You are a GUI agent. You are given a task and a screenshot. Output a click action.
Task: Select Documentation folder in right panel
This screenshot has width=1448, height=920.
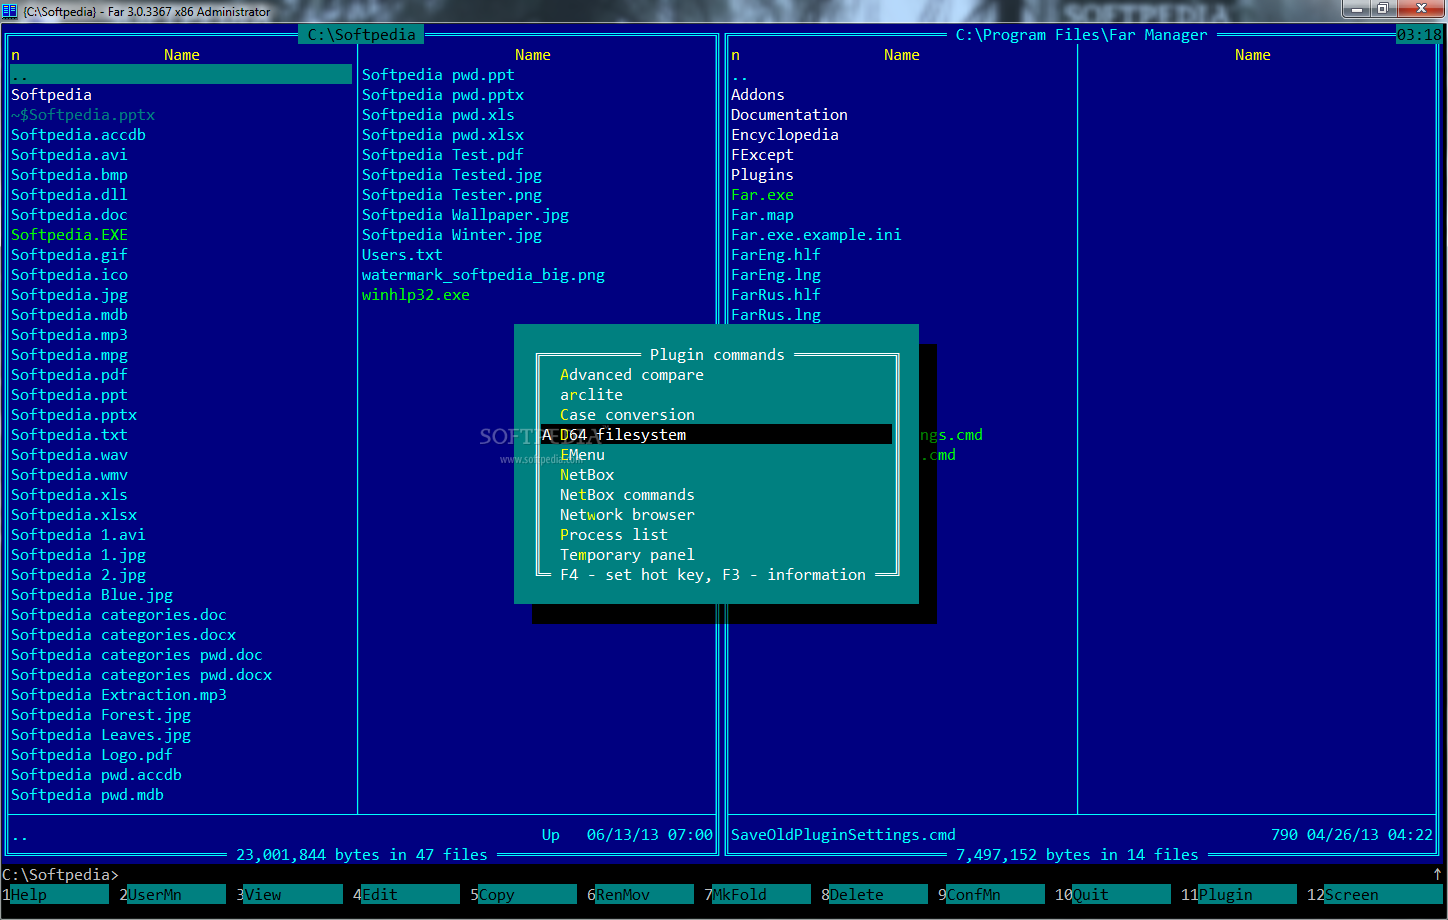click(789, 115)
